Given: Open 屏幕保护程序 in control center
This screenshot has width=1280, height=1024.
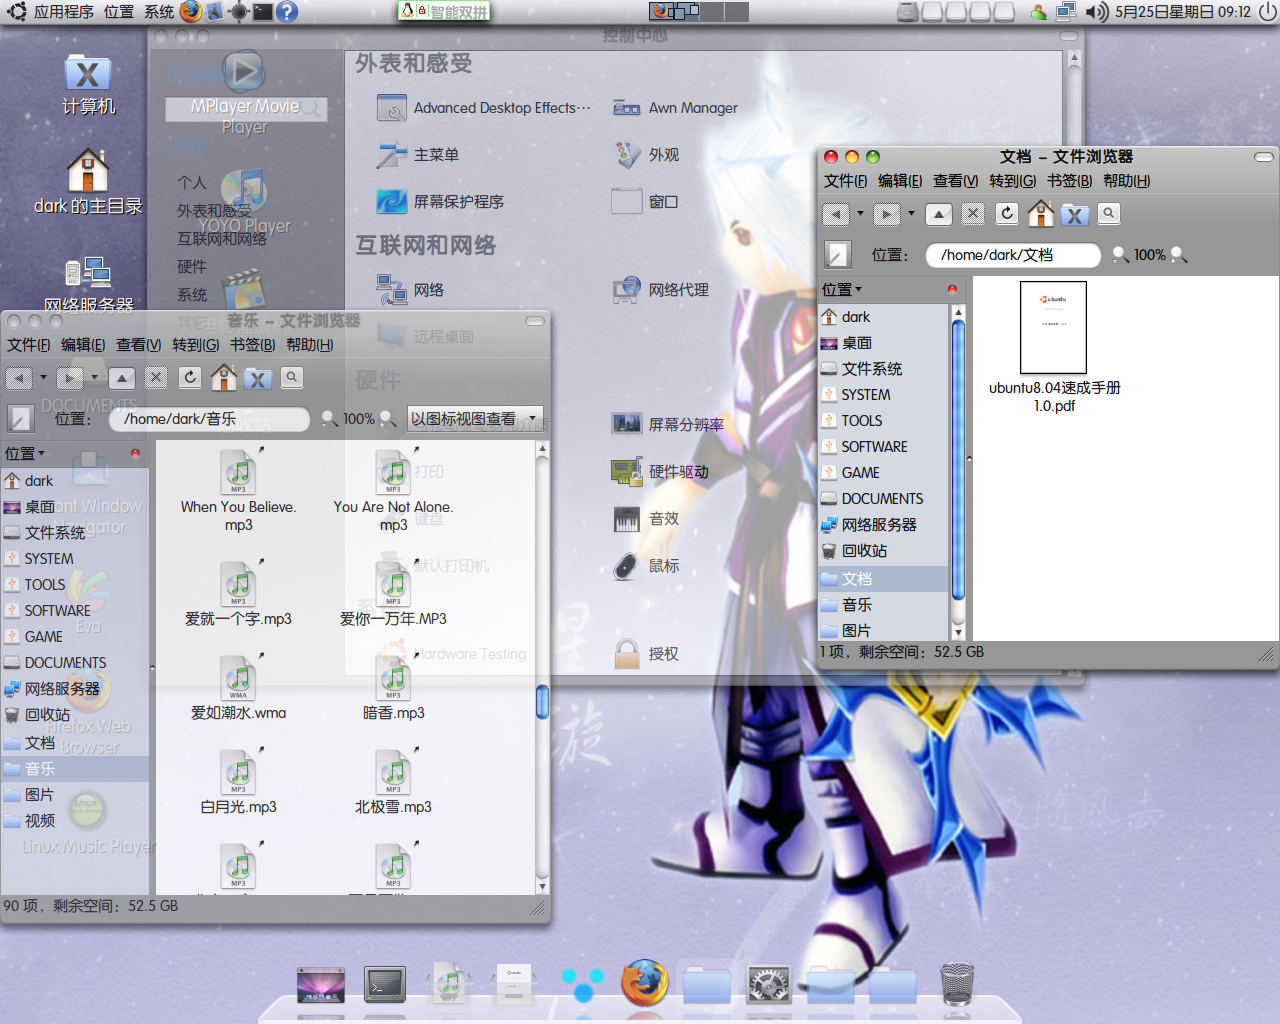Looking at the screenshot, I should coord(440,202).
